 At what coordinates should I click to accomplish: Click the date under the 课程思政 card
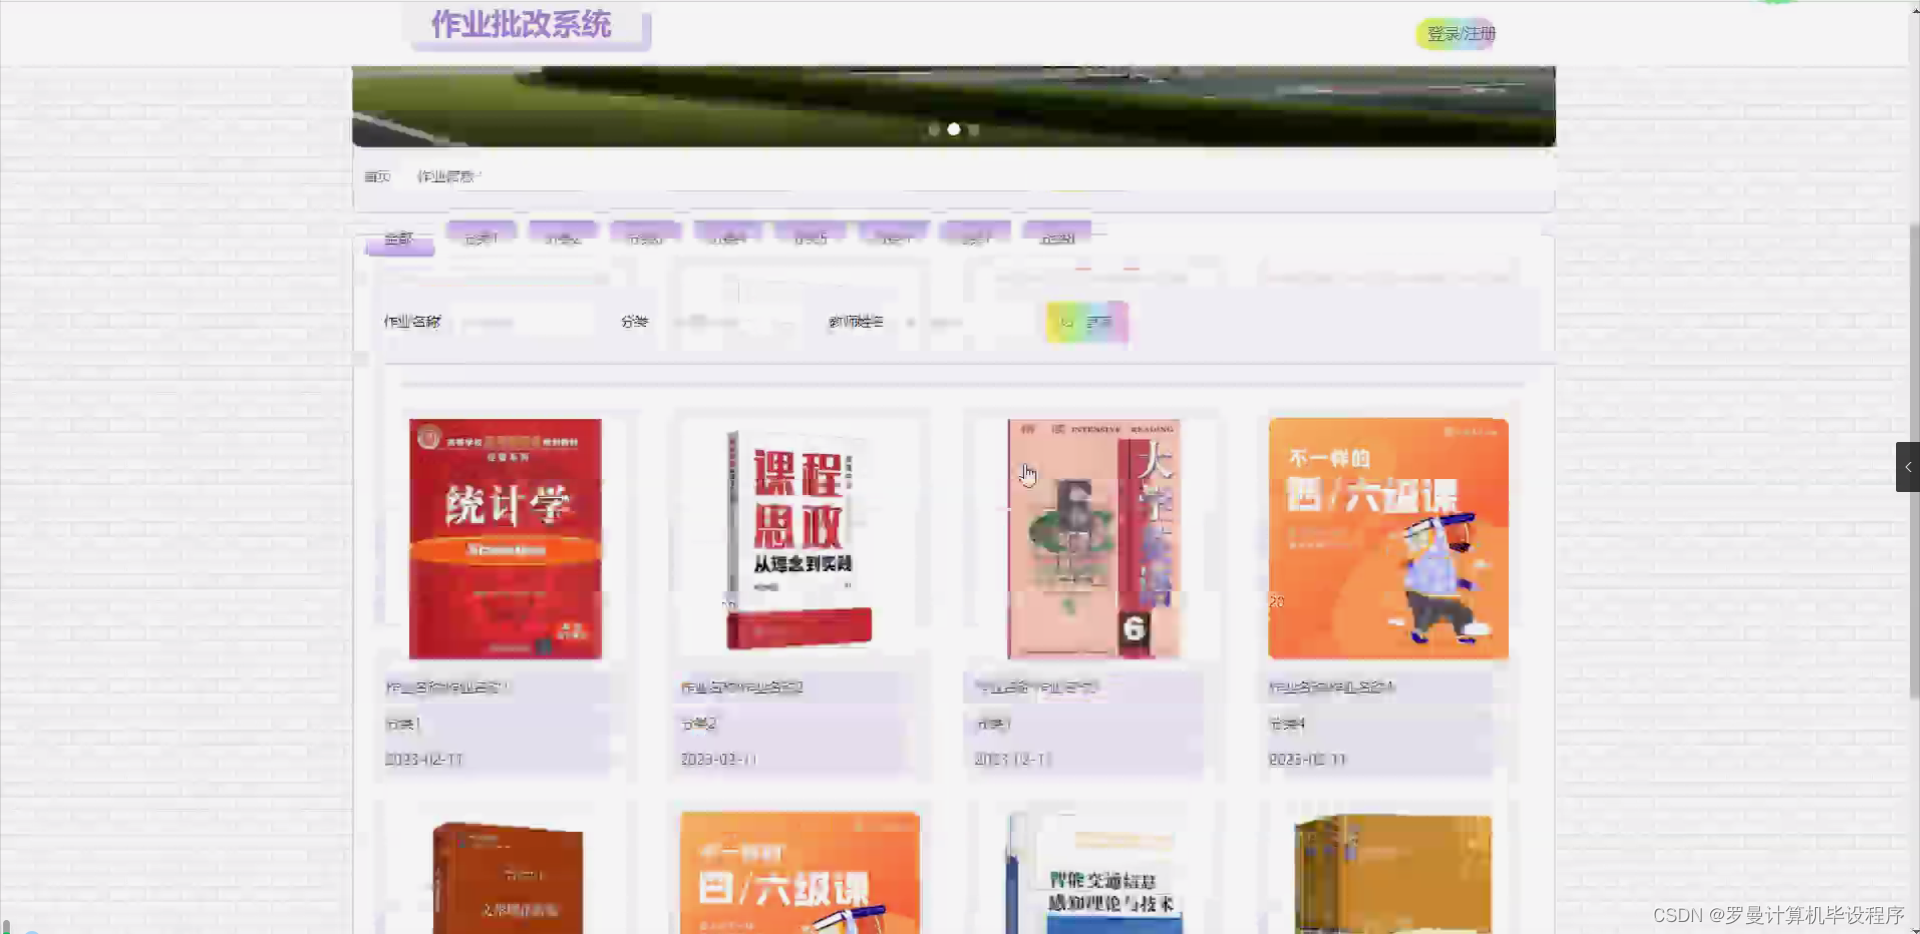pos(719,759)
